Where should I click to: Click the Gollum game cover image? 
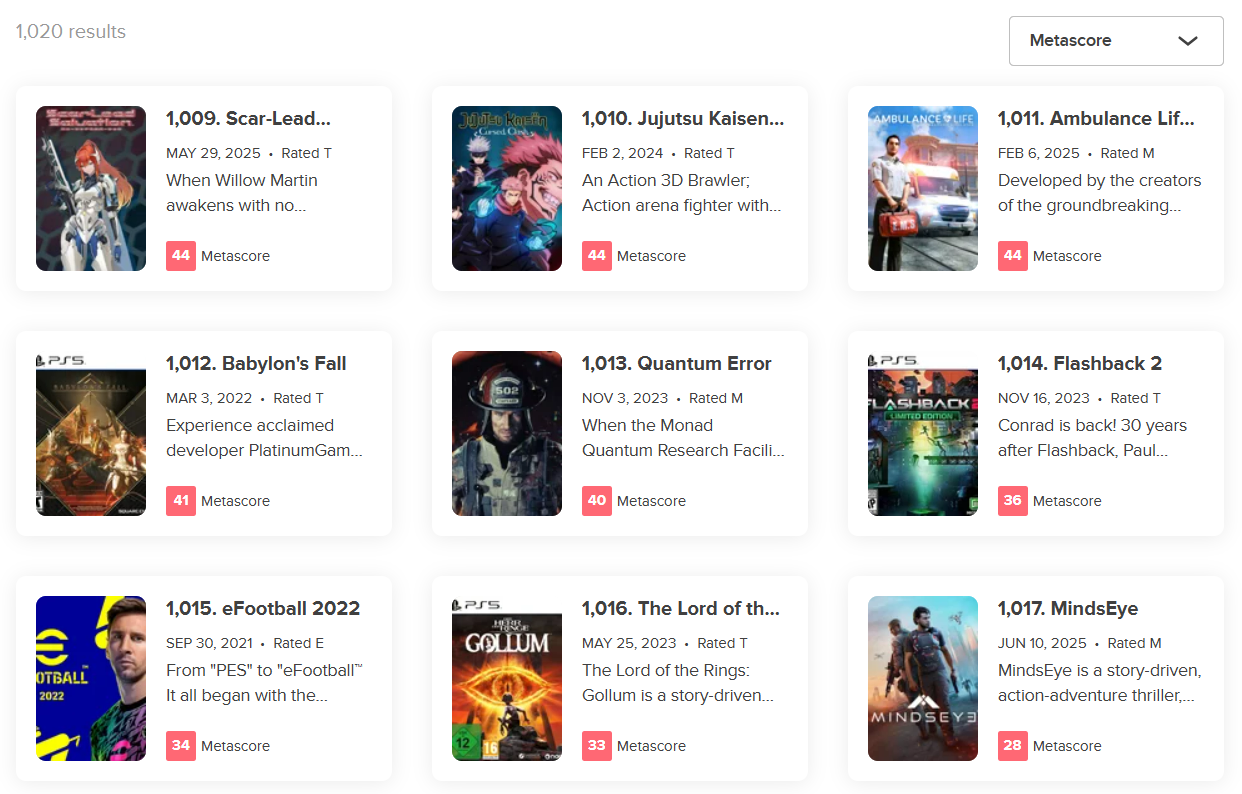[x=507, y=678]
